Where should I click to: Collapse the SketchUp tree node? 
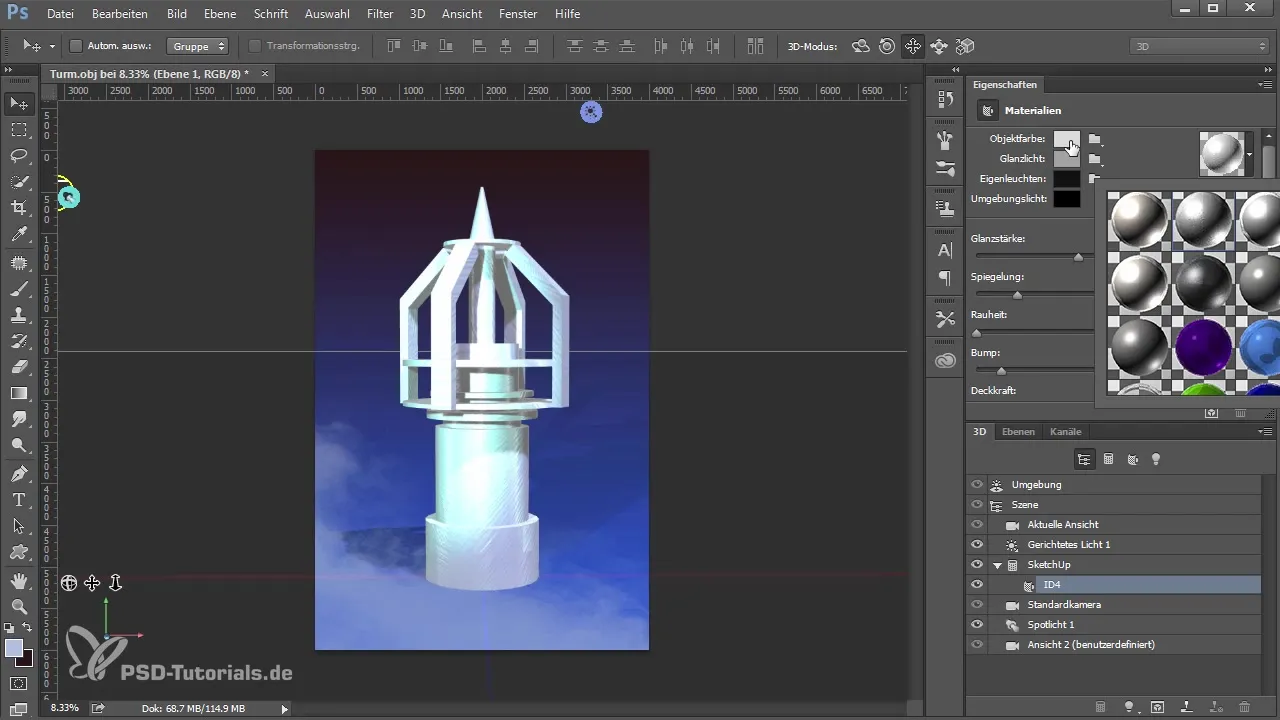pyautogui.click(x=997, y=565)
